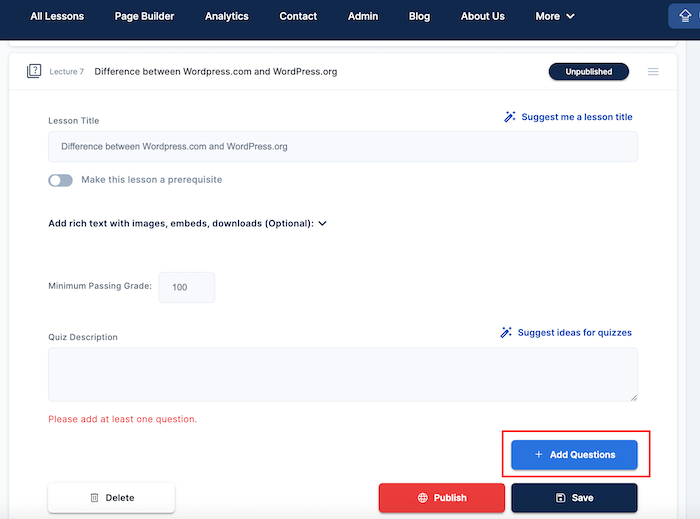Click the quiz lesson icon beside Lecture 7
Image resolution: width=700 pixels, height=519 pixels.
click(34, 71)
